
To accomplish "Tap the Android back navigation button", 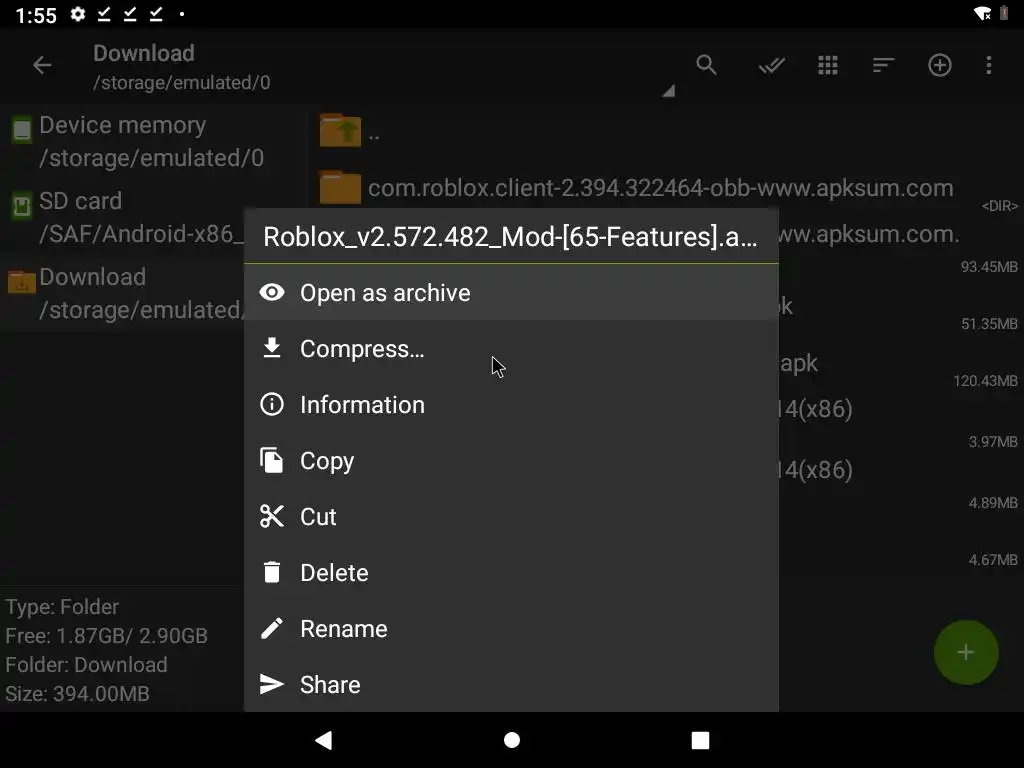I will (x=324, y=740).
